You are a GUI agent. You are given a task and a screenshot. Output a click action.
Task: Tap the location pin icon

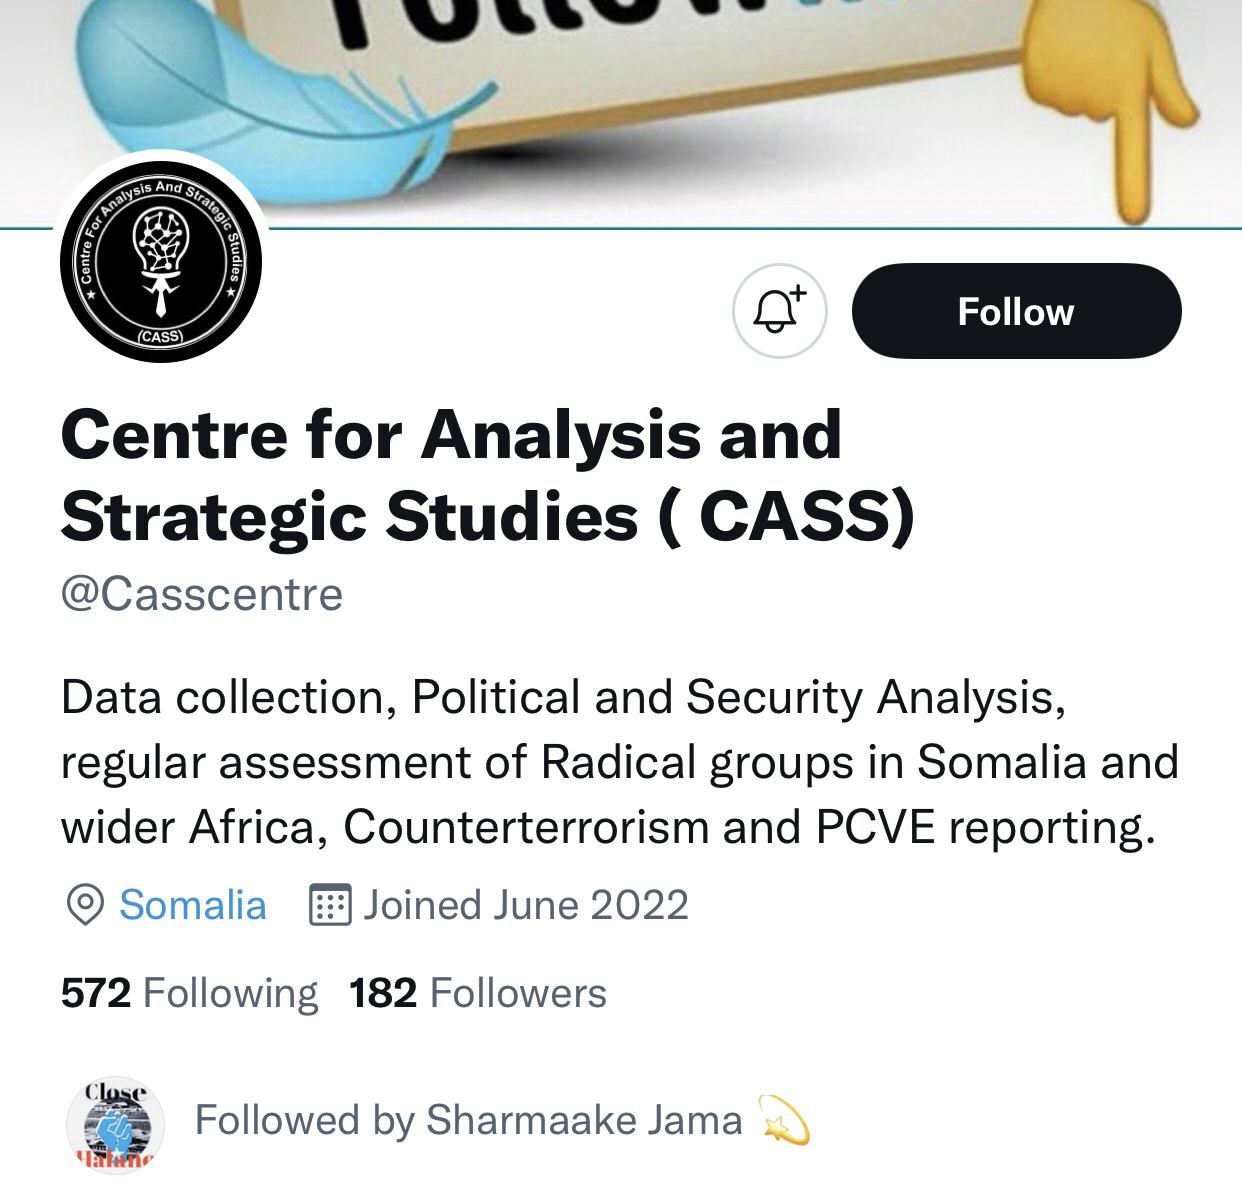click(x=85, y=905)
